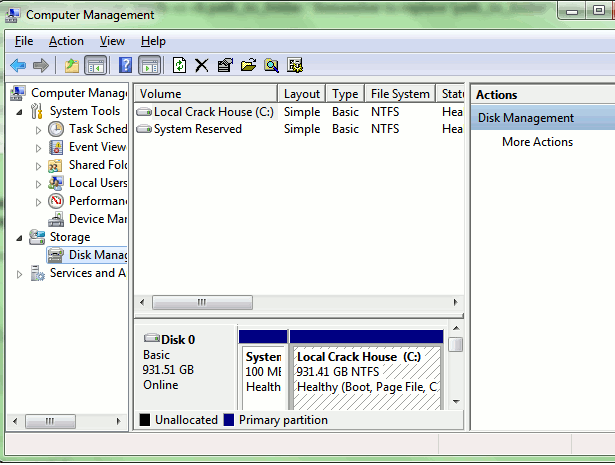Click the Event Viewer icon
615x465 pixels.
(x=56, y=147)
